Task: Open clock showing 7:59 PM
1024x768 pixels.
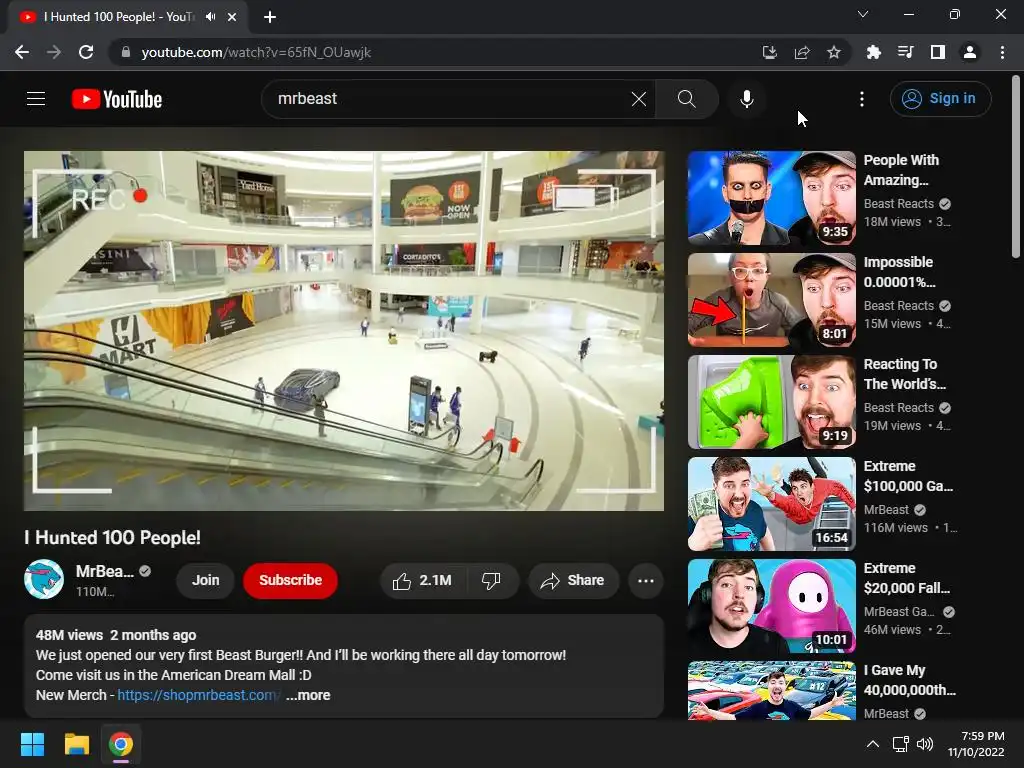Action: 976,744
